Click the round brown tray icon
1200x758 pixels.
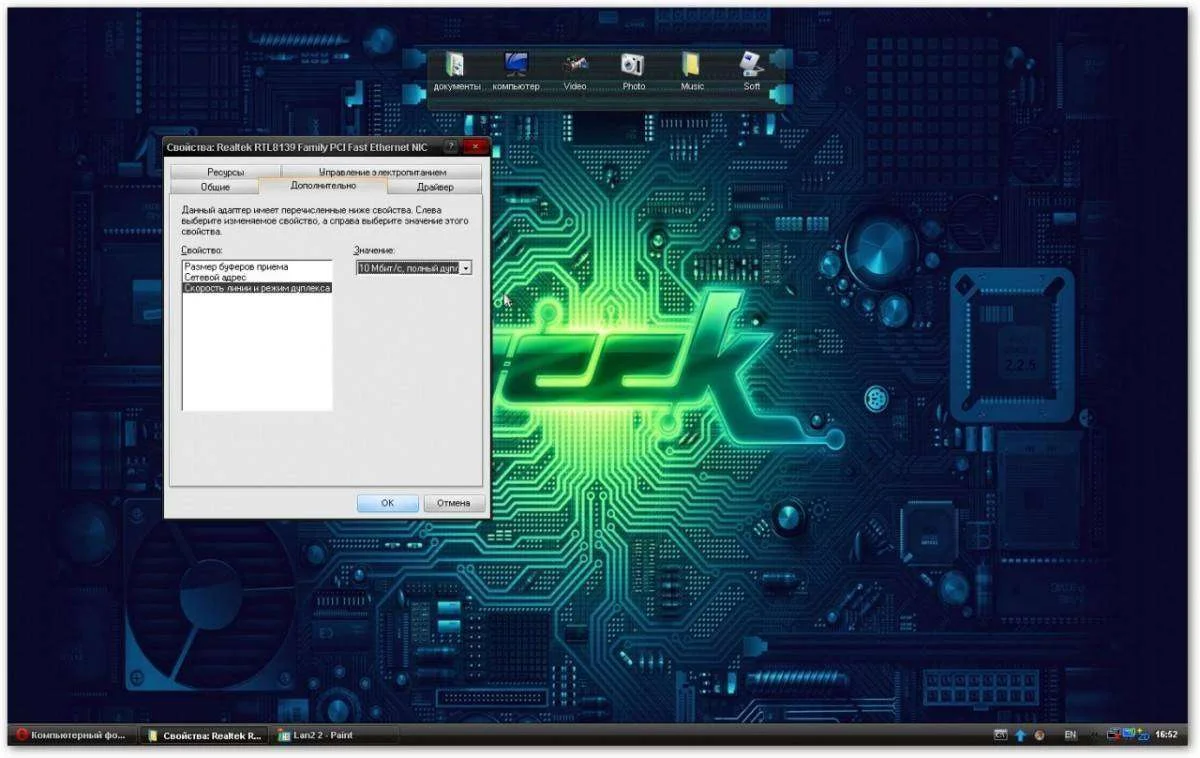pos(1040,735)
